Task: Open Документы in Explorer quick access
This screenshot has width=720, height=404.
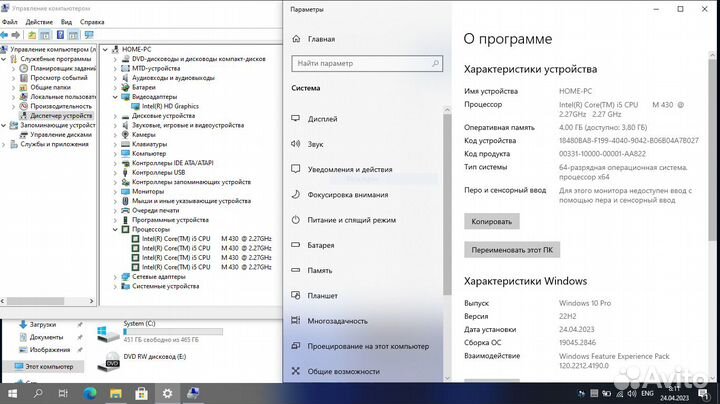Action: 46,337
